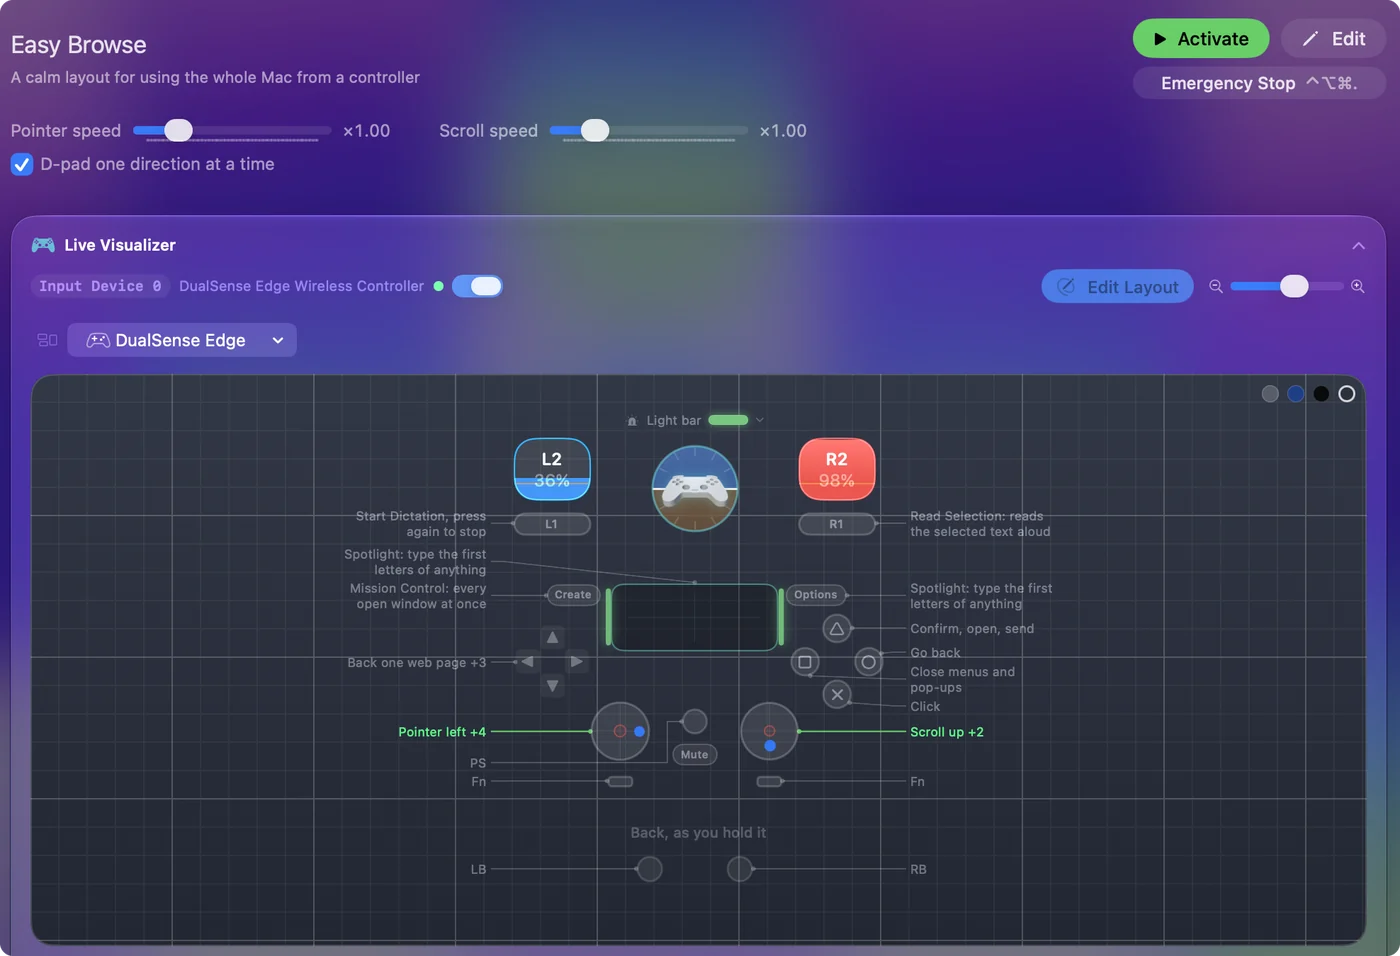Click the D-pad left arrow
Image resolution: width=1400 pixels, height=956 pixels.
(527, 661)
